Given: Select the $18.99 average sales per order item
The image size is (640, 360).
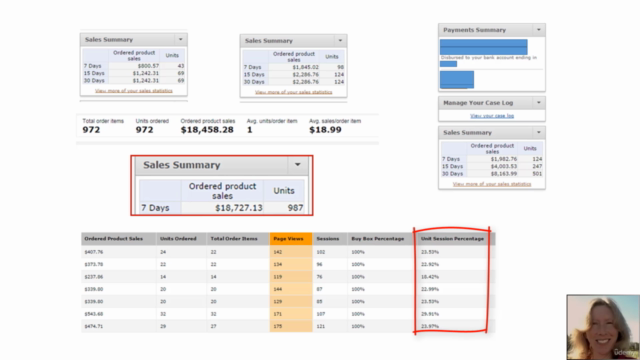Looking at the screenshot, I should (325, 130).
